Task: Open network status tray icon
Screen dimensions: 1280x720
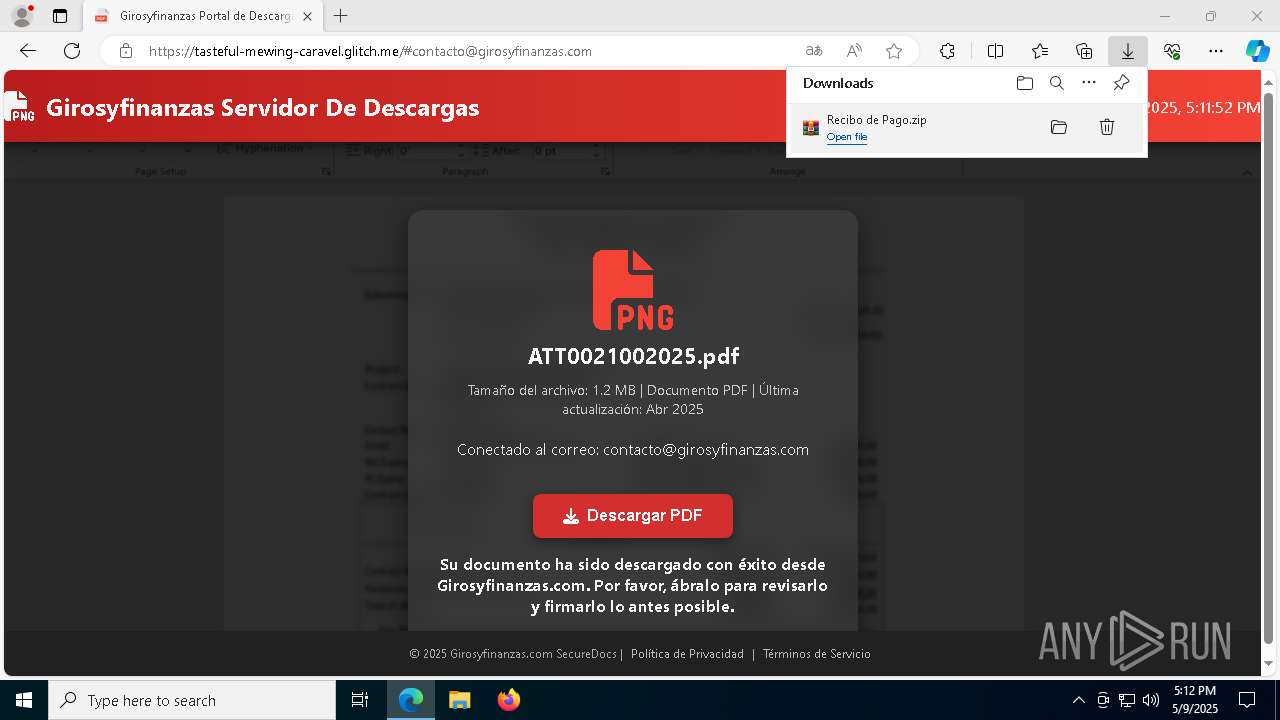Action: 1127,700
